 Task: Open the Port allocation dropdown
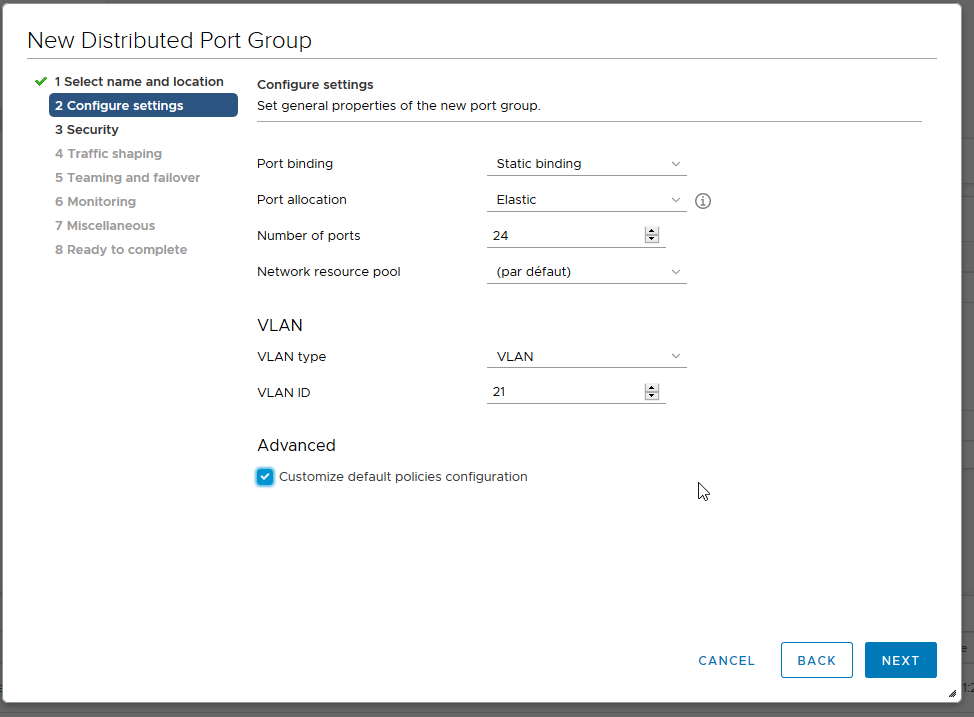(x=586, y=199)
